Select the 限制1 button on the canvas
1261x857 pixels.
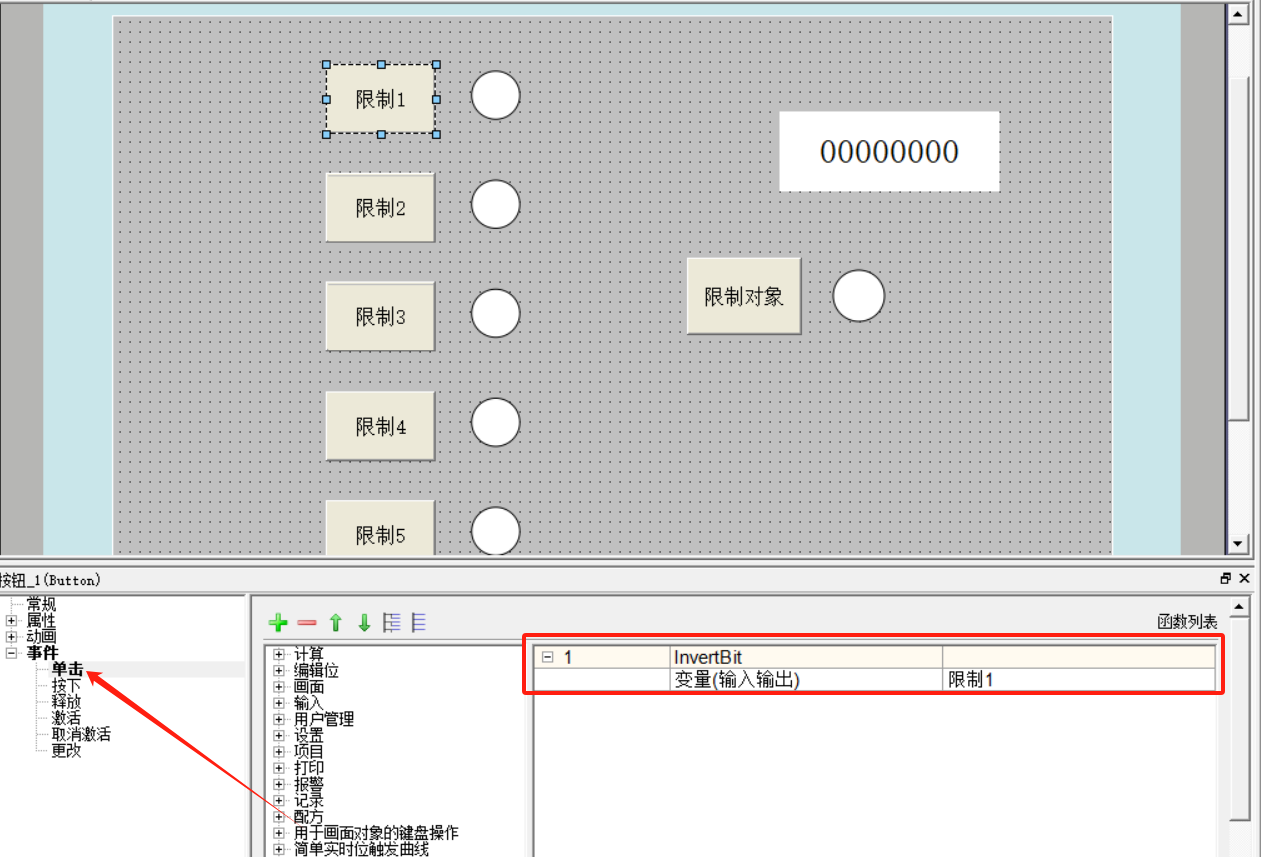[380, 99]
